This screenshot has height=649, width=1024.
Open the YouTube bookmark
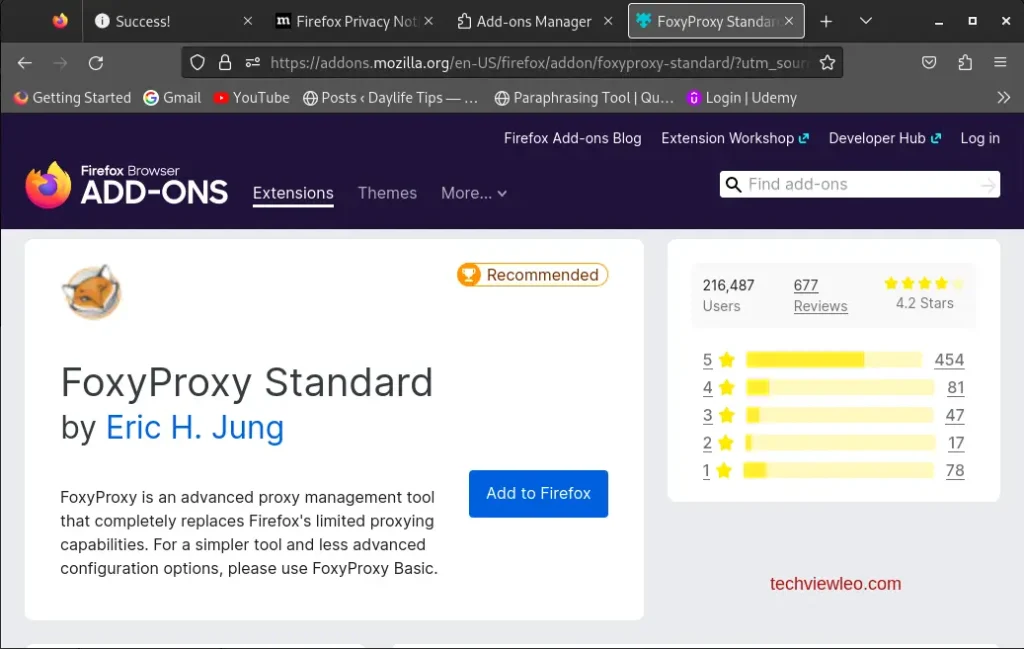[x=252, y=97]
